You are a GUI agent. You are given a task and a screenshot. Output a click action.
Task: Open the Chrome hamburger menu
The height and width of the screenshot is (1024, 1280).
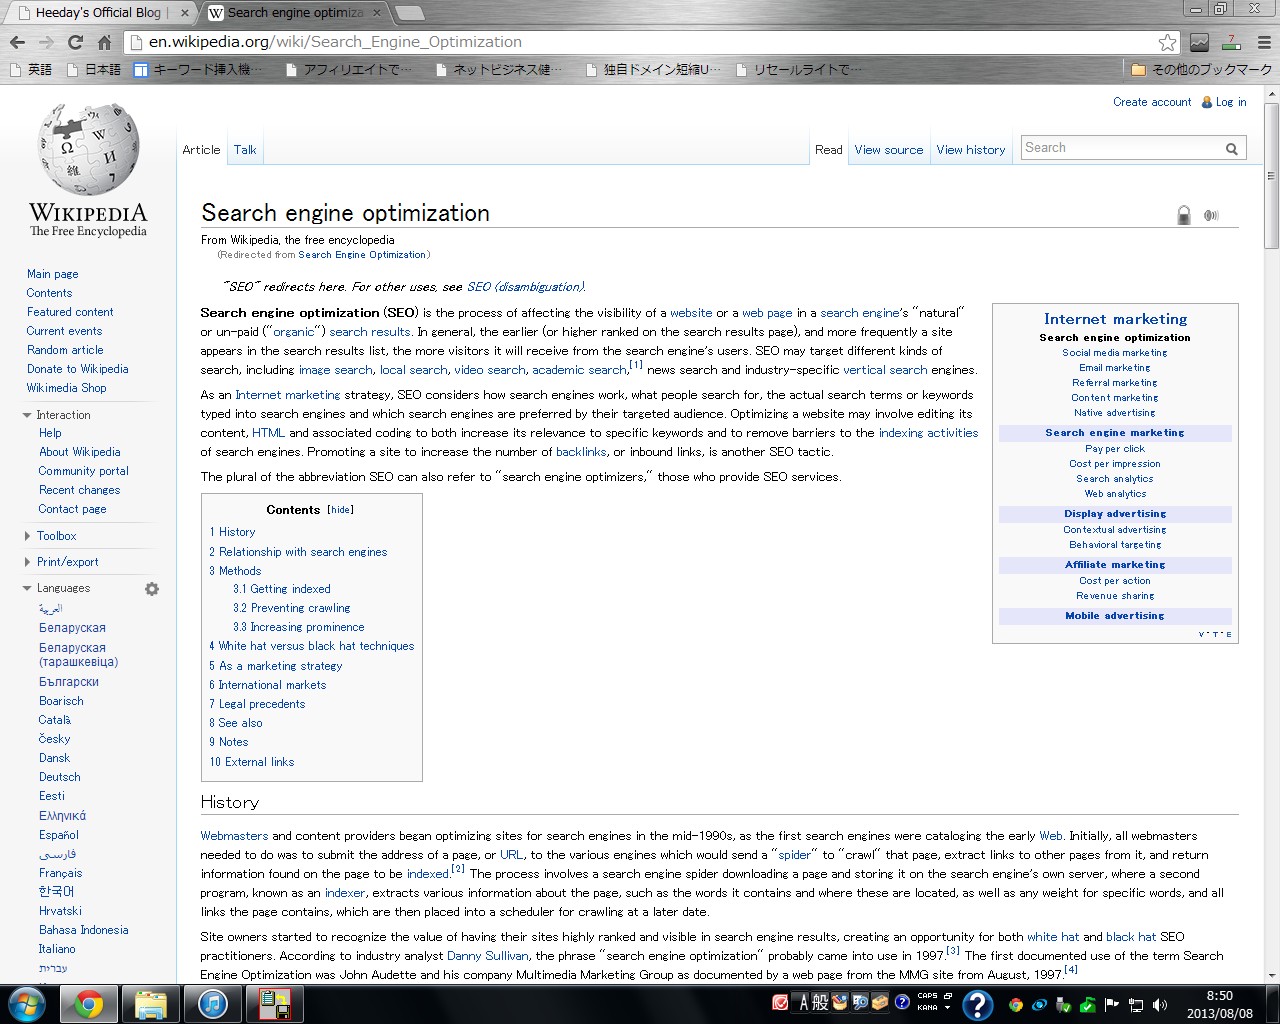coord(1263,42)
